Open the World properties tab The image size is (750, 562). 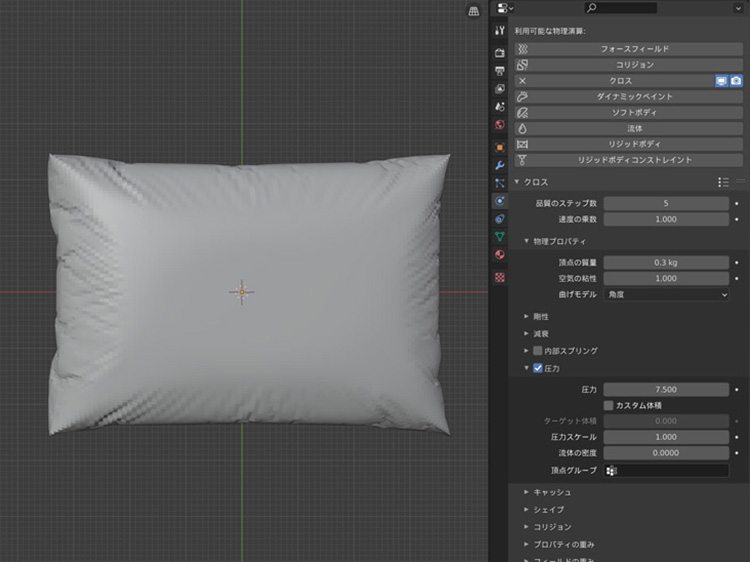(x=500, y=125)
